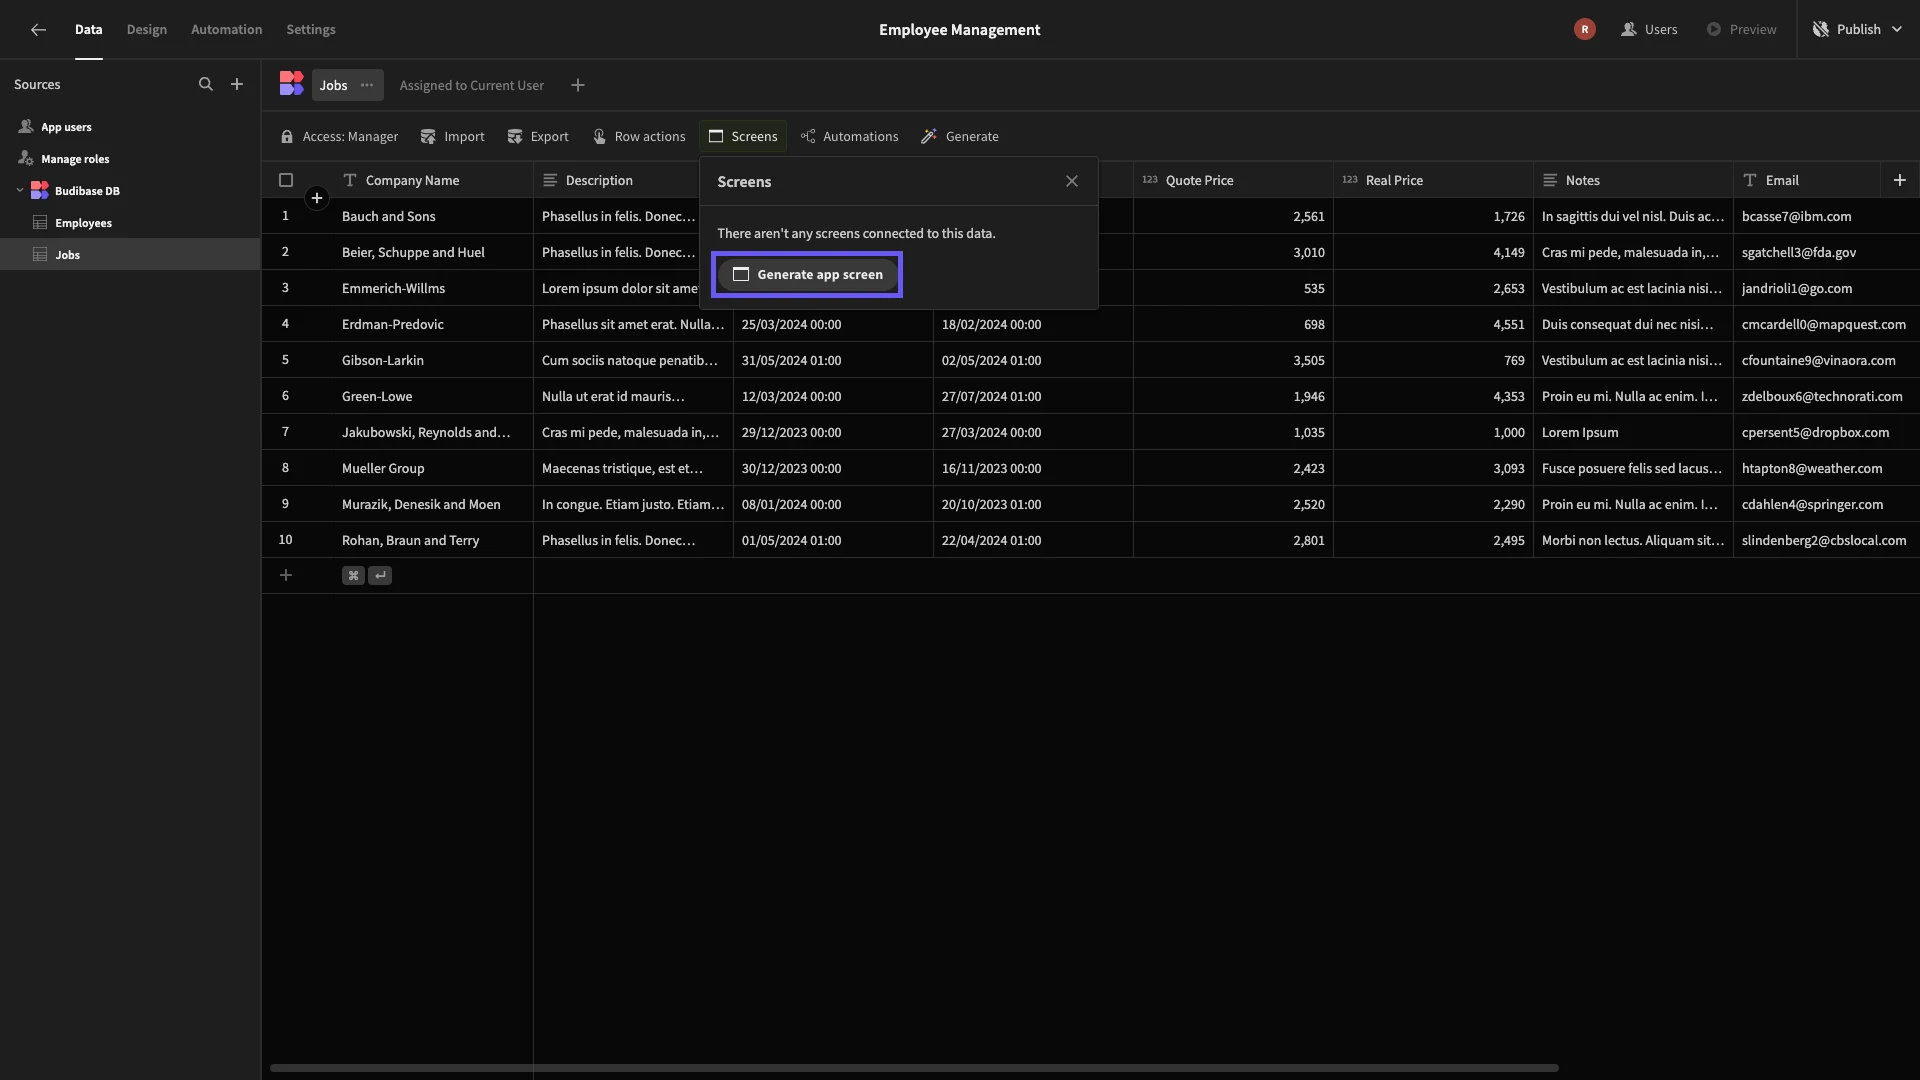1920x1080 pixels.
Task: Click Generate app screen button
Action: pos(807,275)
